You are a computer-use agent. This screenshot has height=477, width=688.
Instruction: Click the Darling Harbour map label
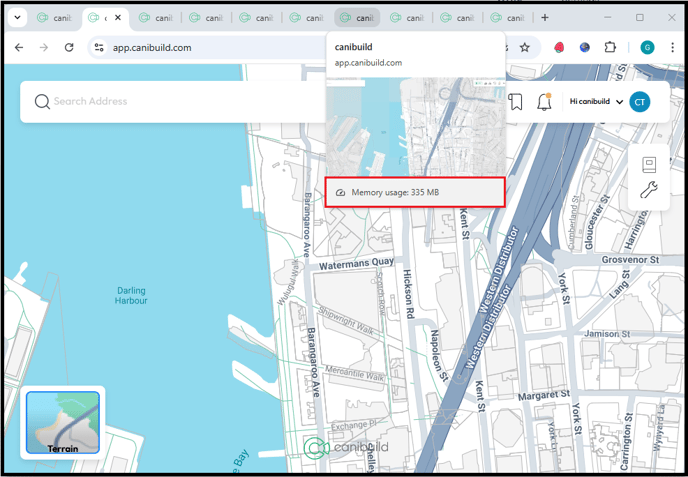pyautogui.click(x=131, y=295)
